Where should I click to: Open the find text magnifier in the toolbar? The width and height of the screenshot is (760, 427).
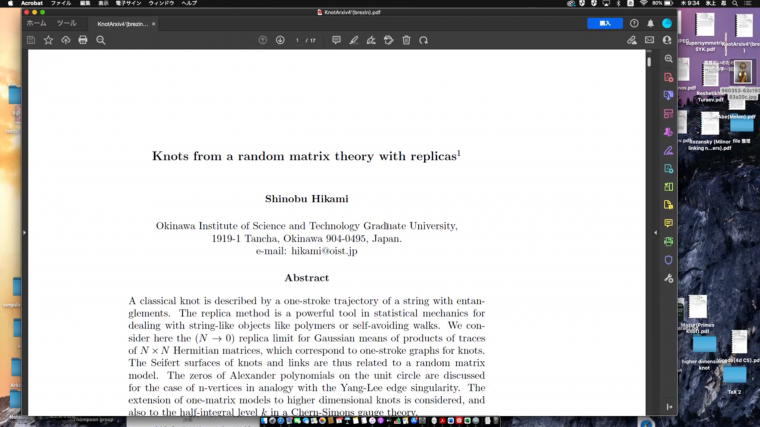coord(101,40)
